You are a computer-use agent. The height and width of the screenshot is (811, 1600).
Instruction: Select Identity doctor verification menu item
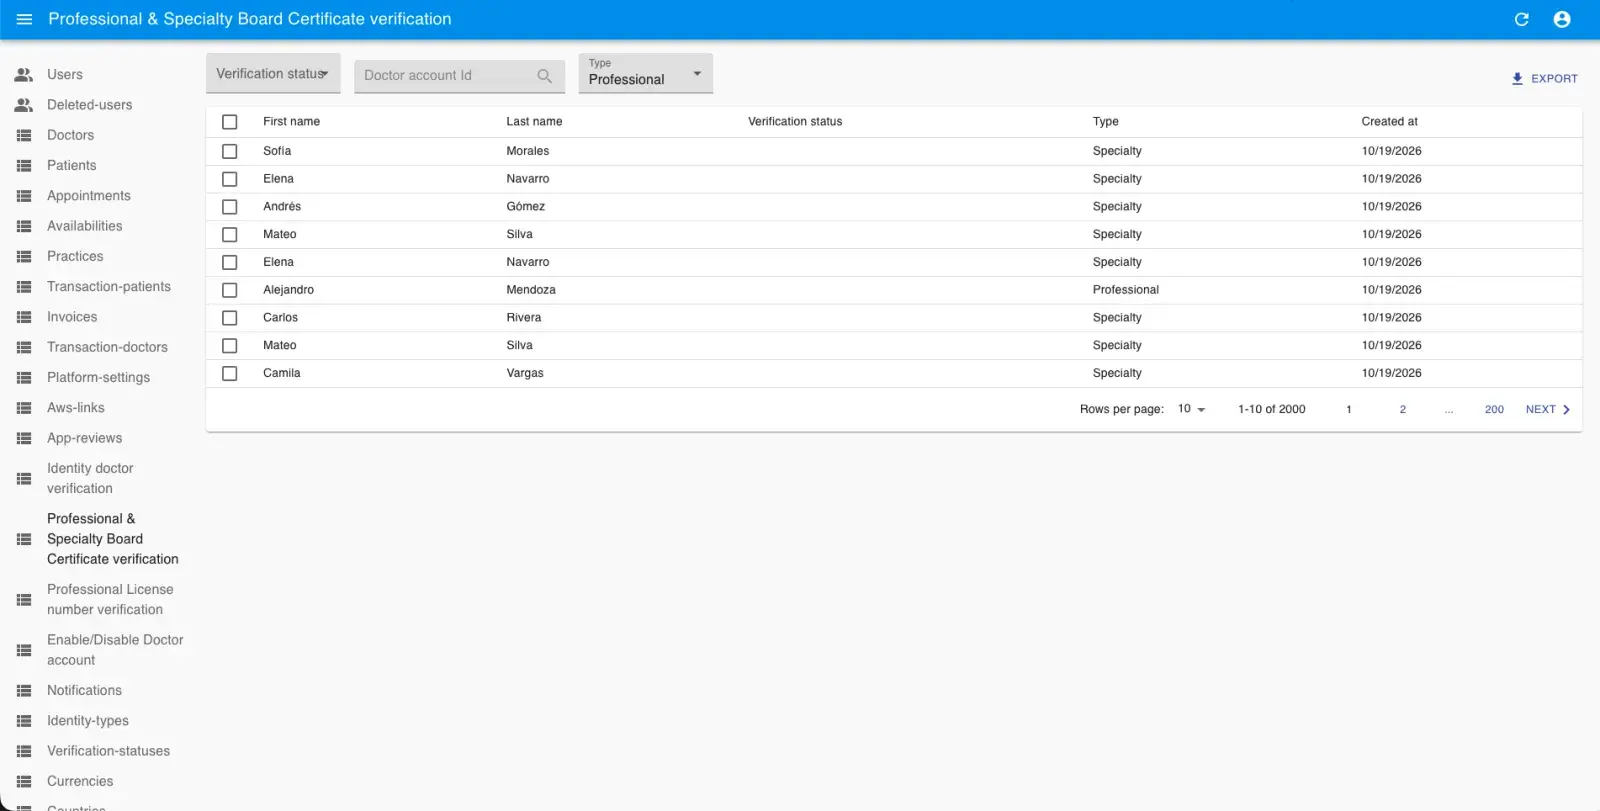(90, 479)
